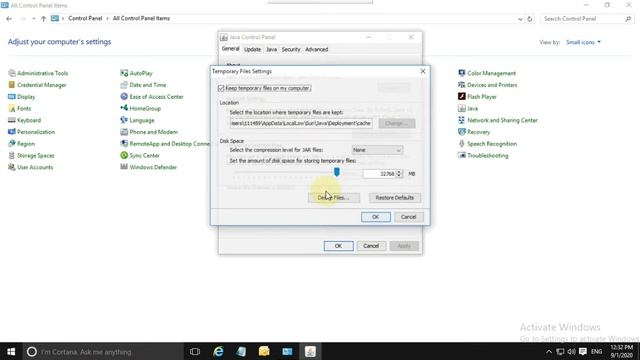This screenshot has width=640, height=360.
Task: Switch to Update tab in Java Control Panel
Action: click(x=252, y=49)
